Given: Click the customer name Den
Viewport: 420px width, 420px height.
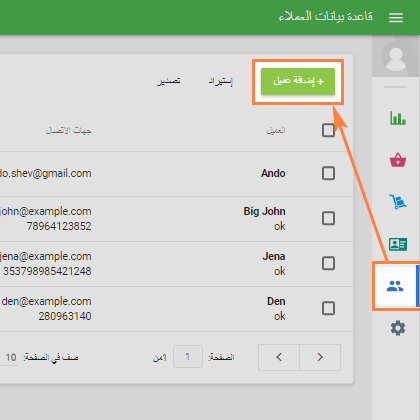Looking at the screenshot, I should click(276, 301).
